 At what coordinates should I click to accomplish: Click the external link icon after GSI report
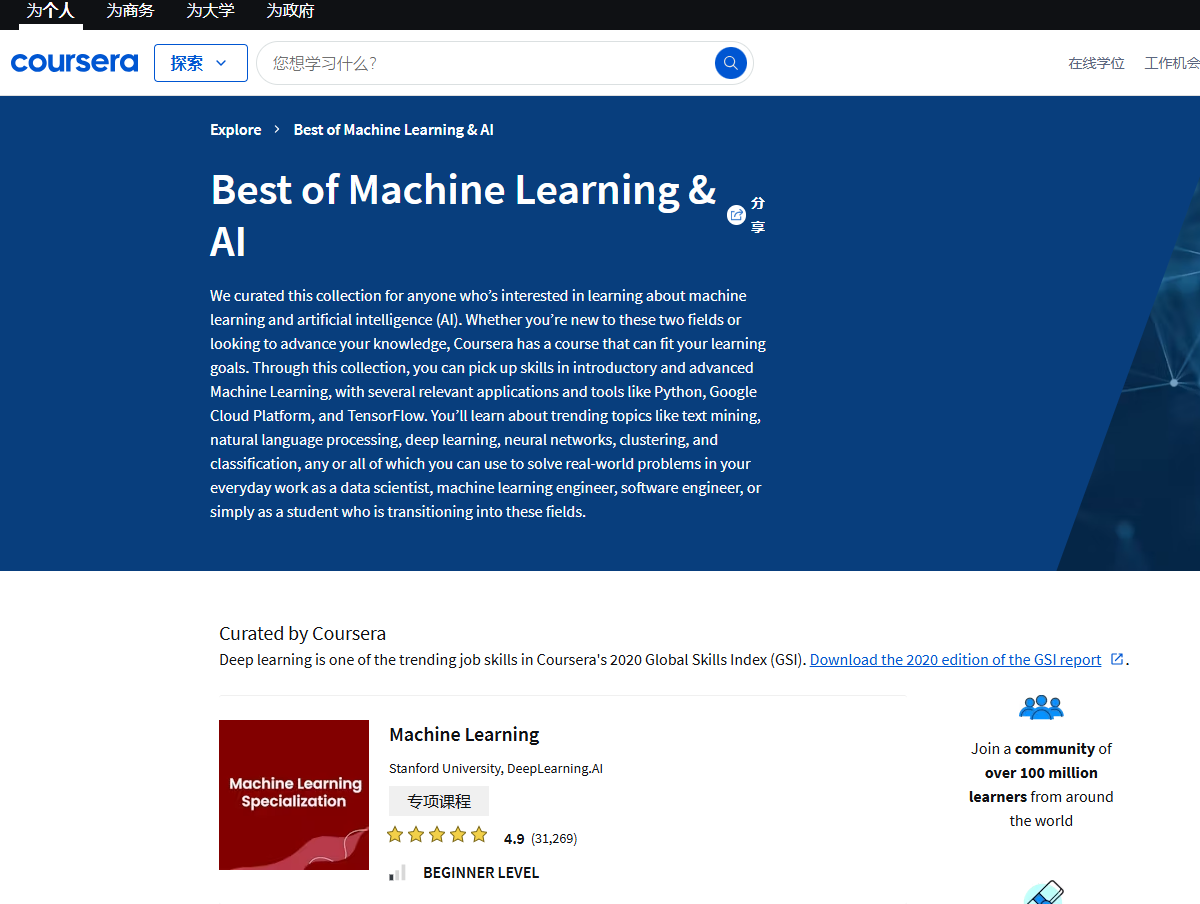point(1117,659)
